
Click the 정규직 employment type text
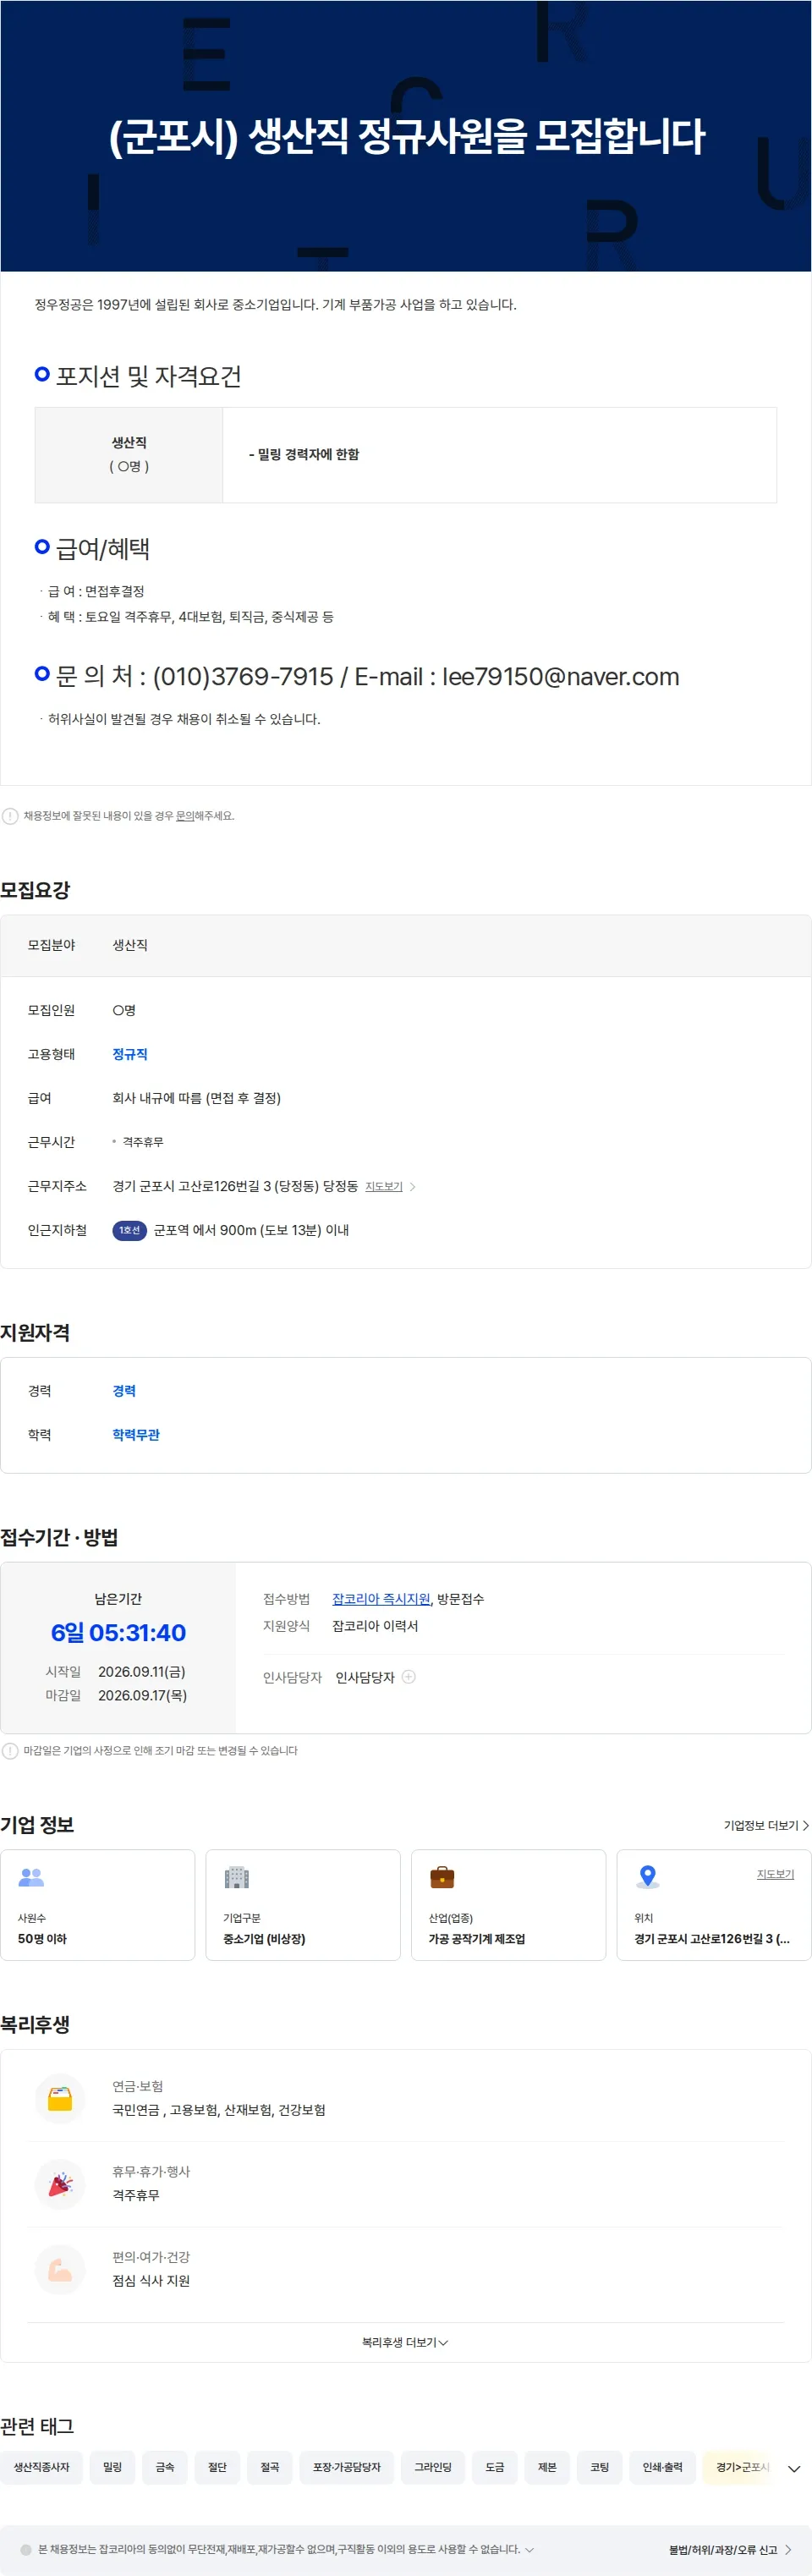tap(130, 1054)
